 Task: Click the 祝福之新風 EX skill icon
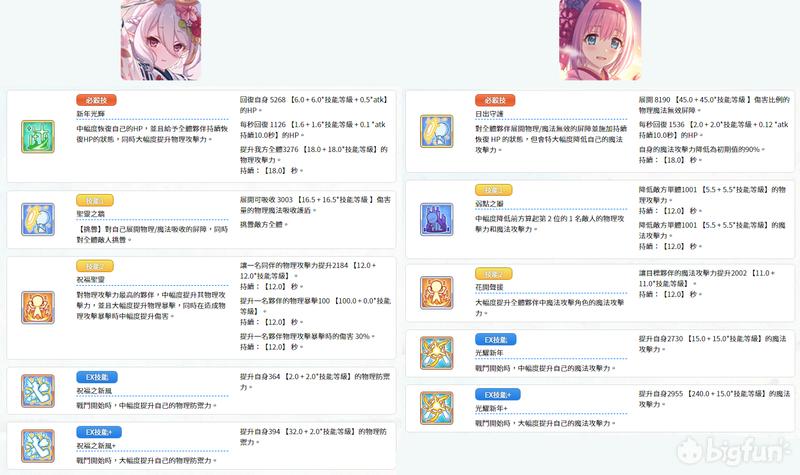point(38,391)
